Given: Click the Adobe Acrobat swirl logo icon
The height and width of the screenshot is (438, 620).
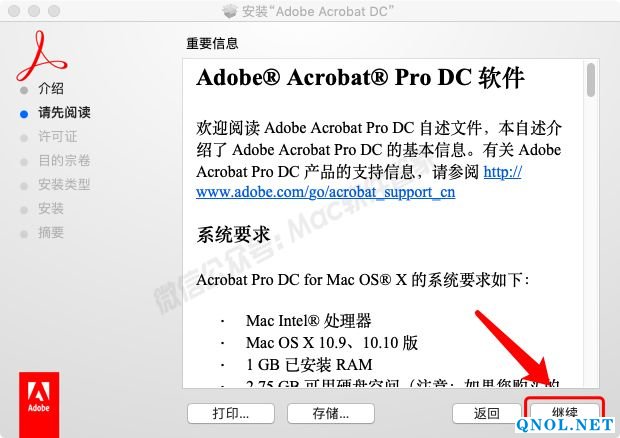Looking at the screenshot, I should (x=42, y=56).
